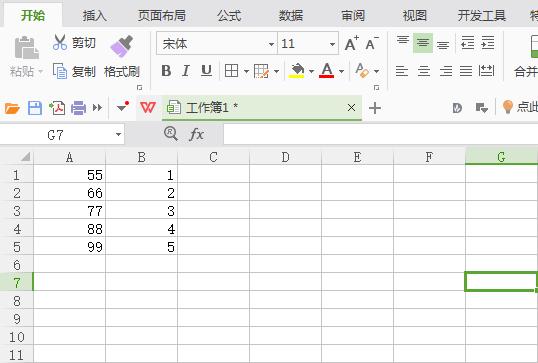Click the select all corner triangle
The image size is (538, 363).
[25, 157]
